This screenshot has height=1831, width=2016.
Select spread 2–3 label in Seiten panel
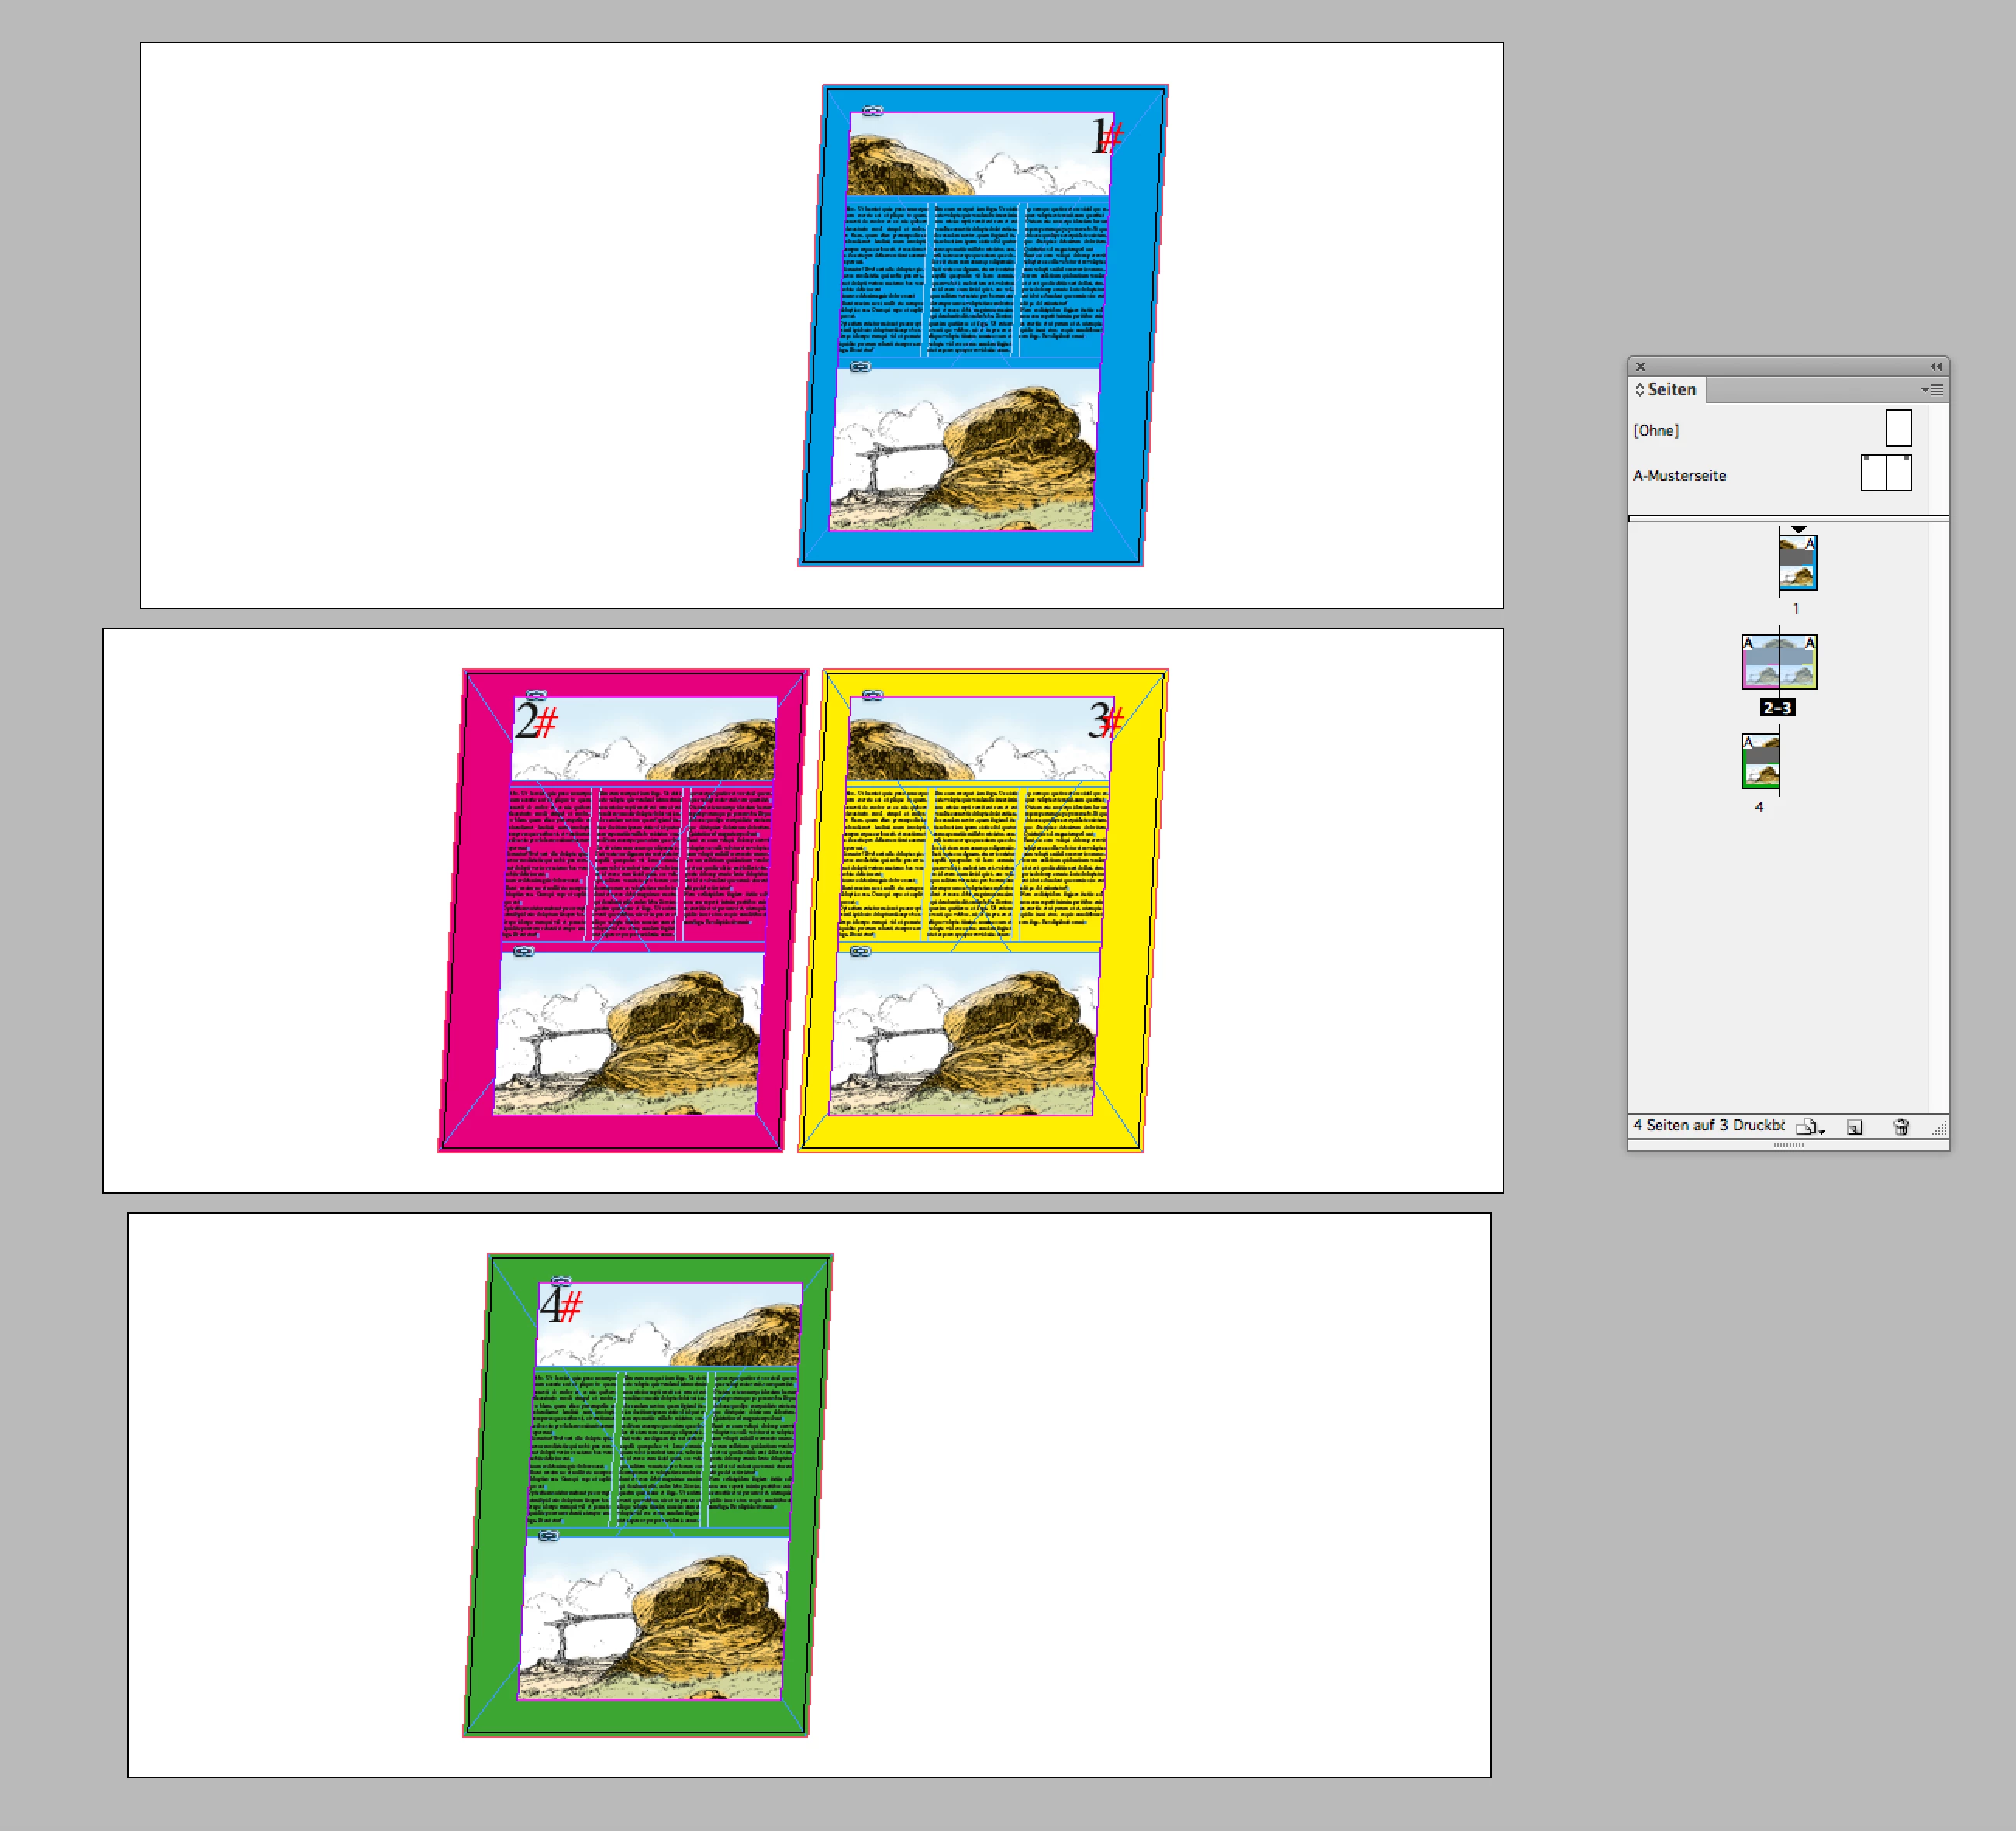(1777, 707)
